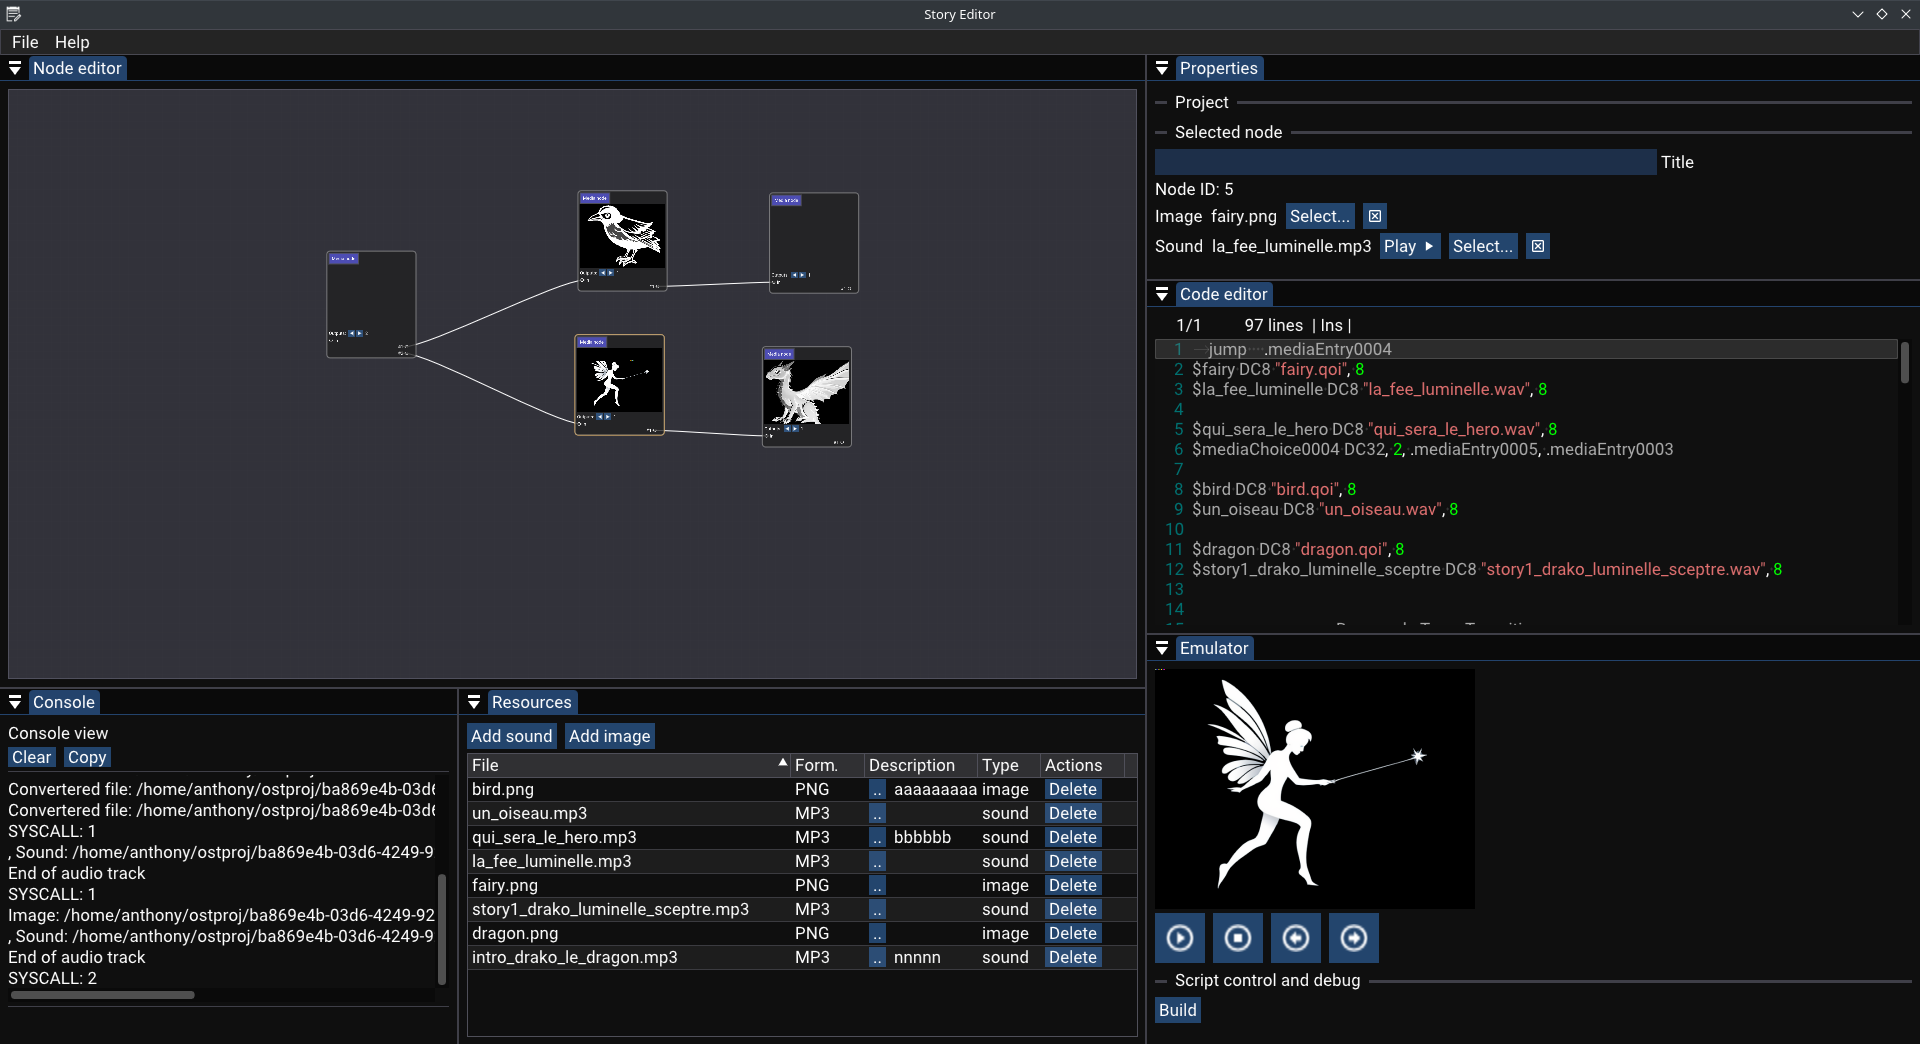Screen dimensions: 1920x1044
Task: Click the emulator previous arrow button
Action: 1296,938
